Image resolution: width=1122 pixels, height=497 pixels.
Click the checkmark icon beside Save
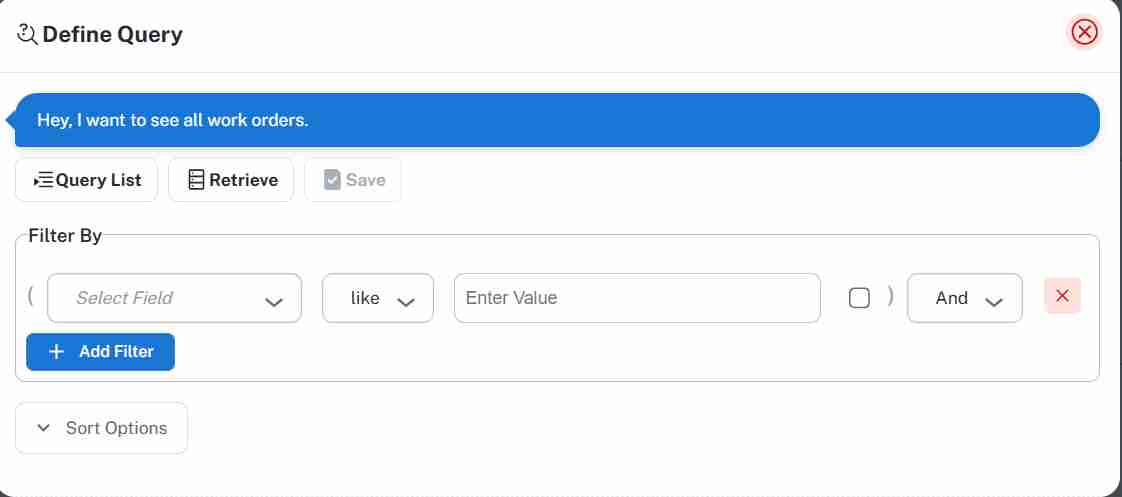(x=333, y=180)
